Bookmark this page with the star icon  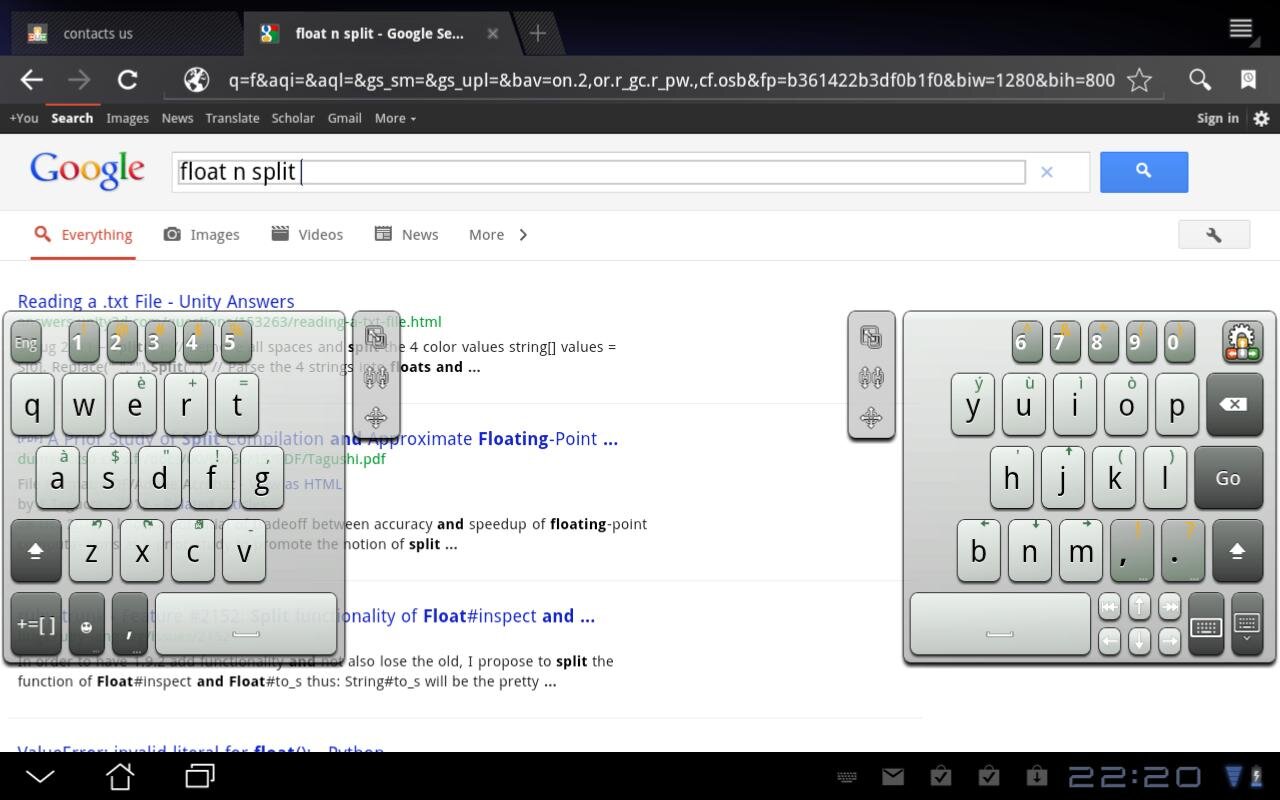point(1139,80)
